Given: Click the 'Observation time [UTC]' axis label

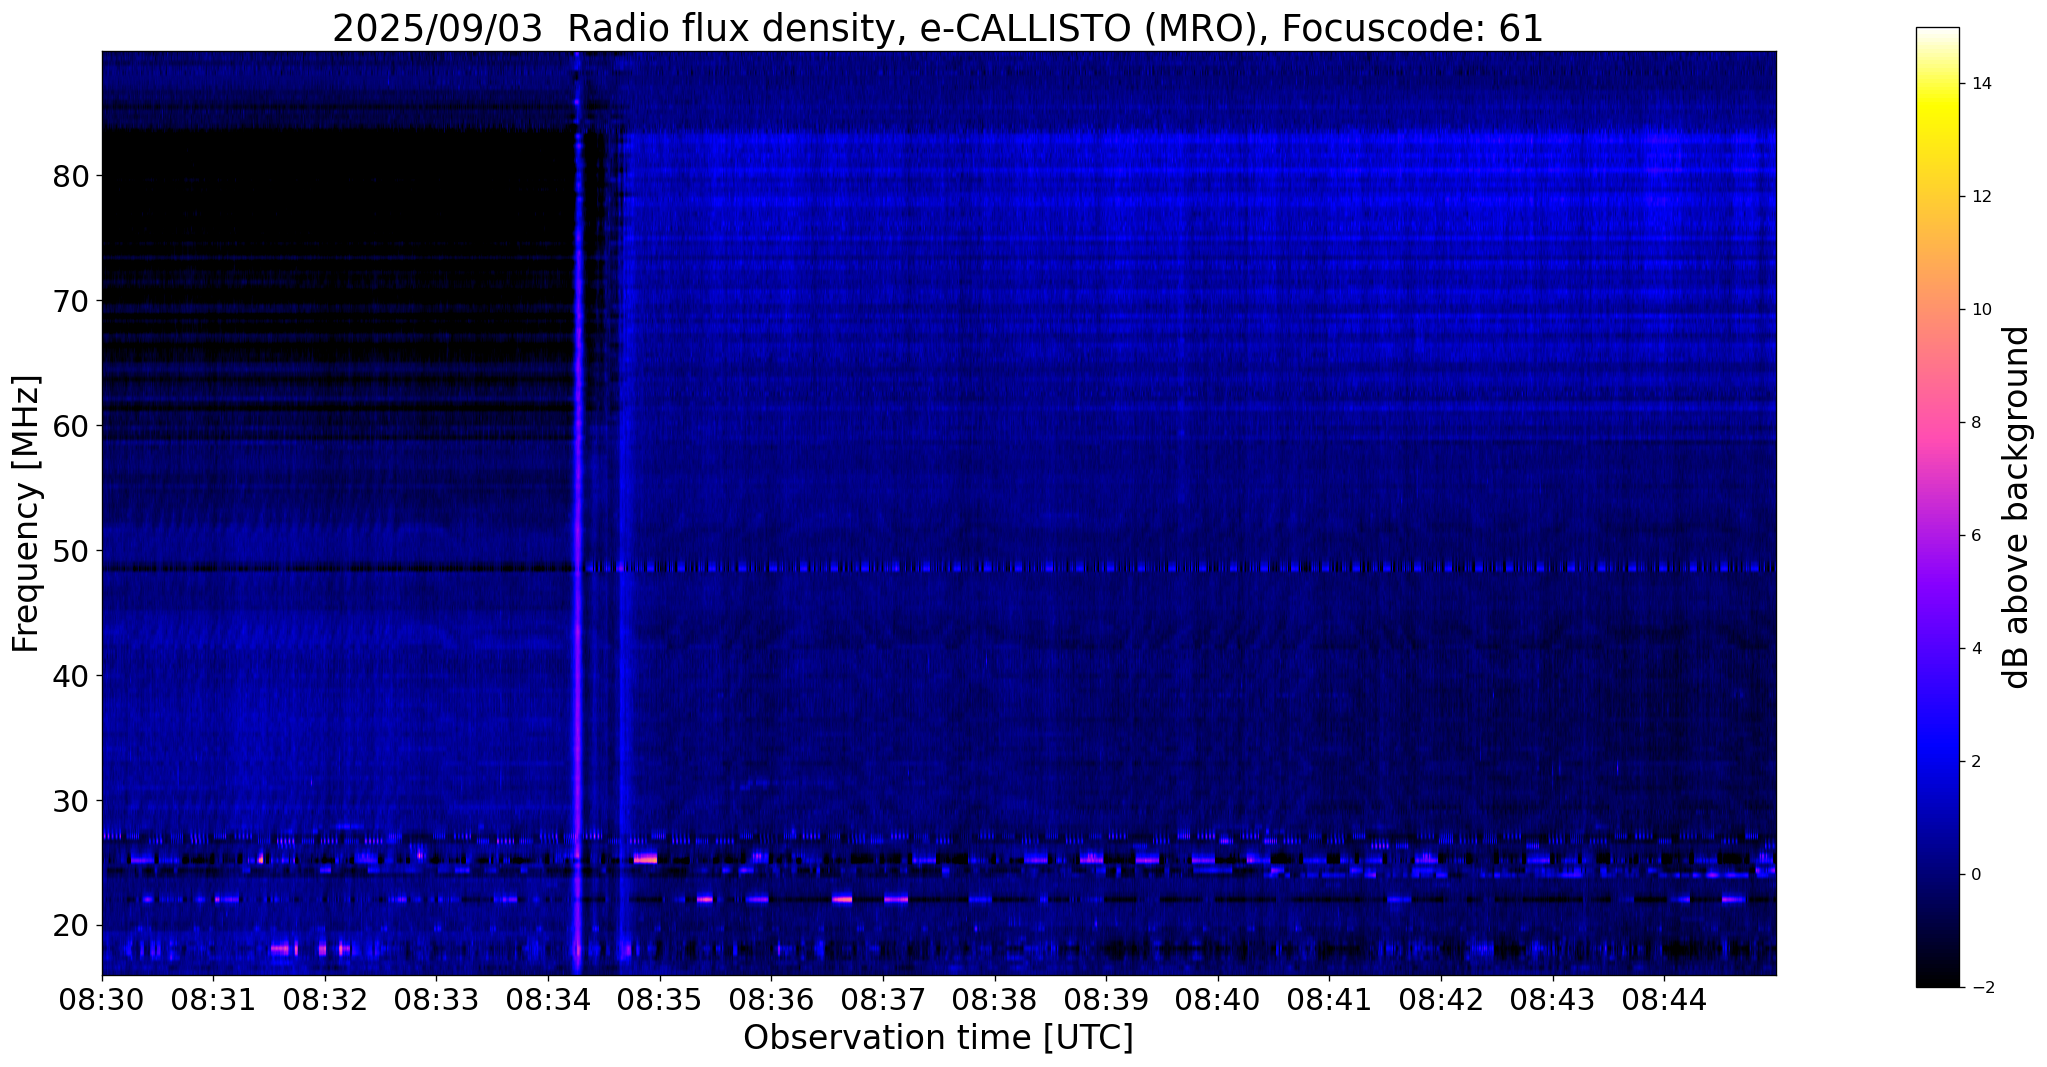Looking at the screenshot, I should click(x=938, y=1038).
